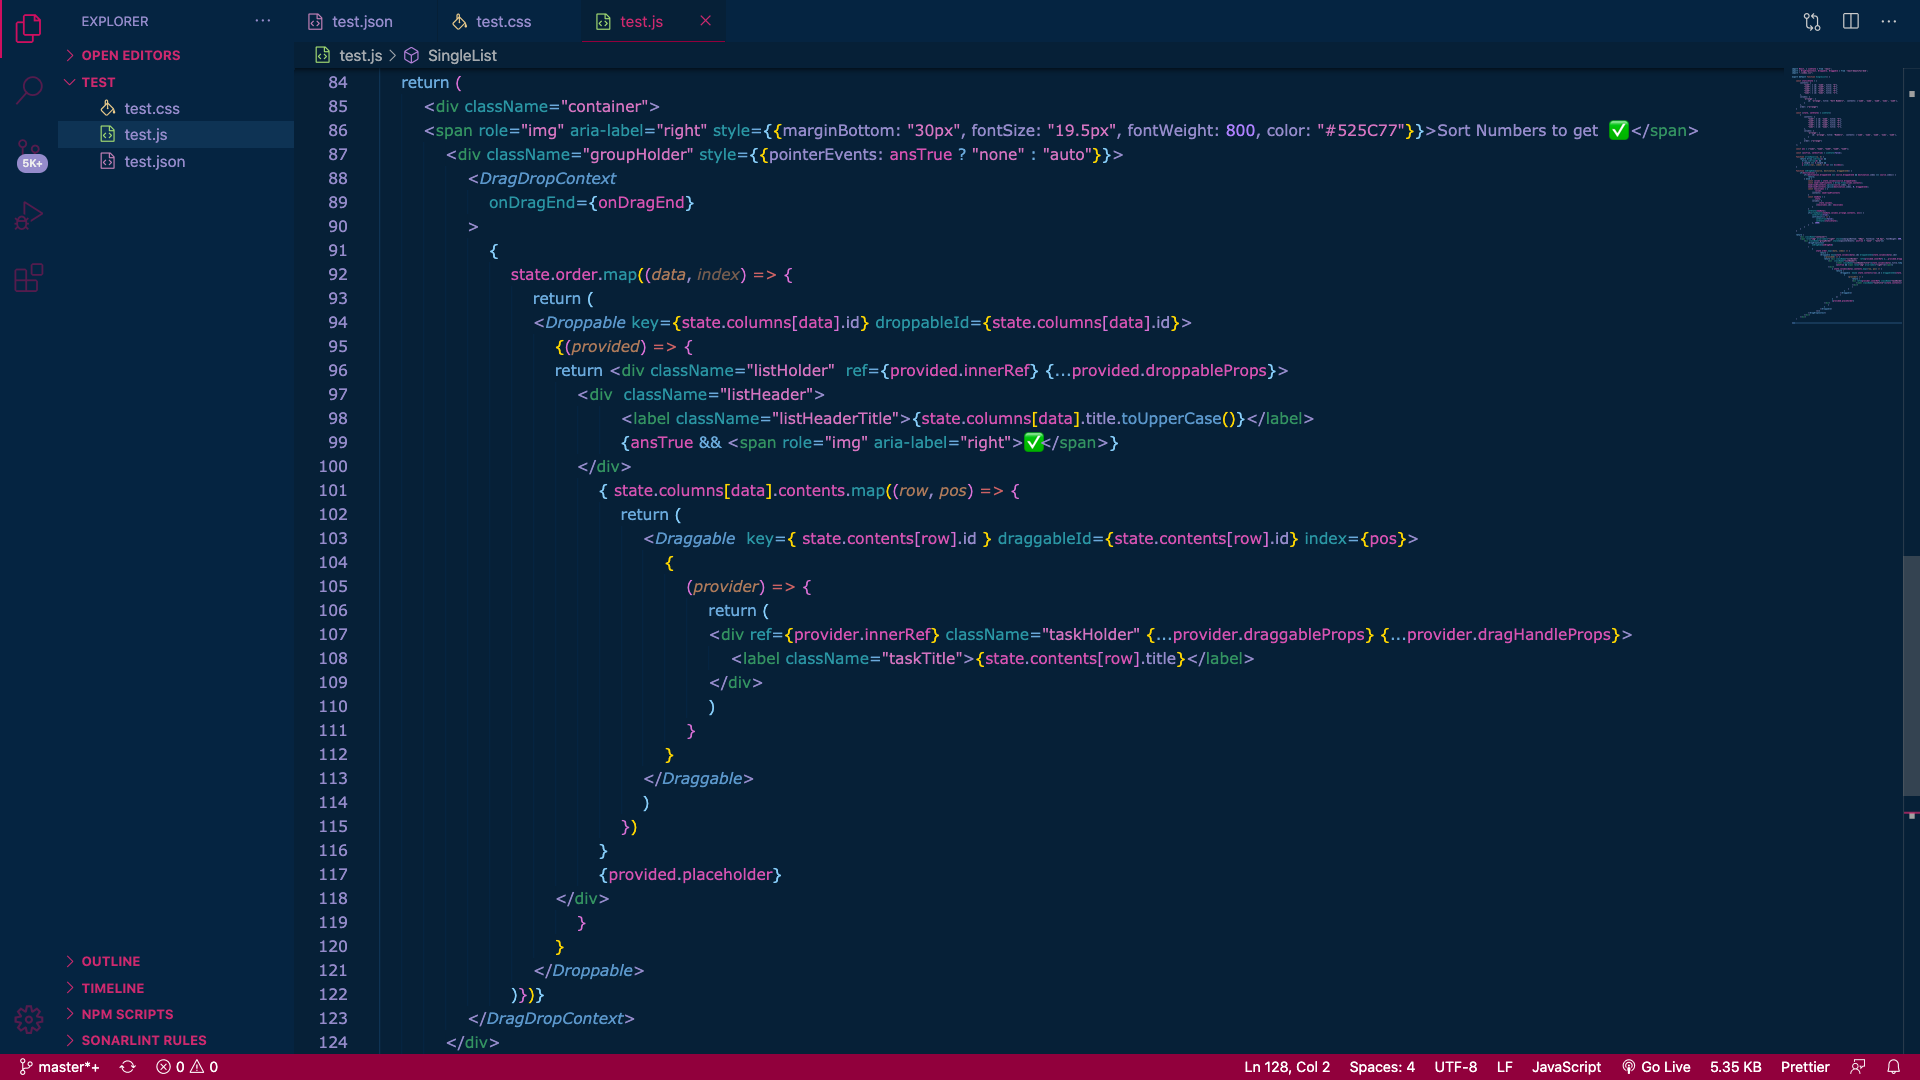Open the Search view in activity bar
The width and height of the screenshot is (1920, 1080).
click(x=29, y=91)
